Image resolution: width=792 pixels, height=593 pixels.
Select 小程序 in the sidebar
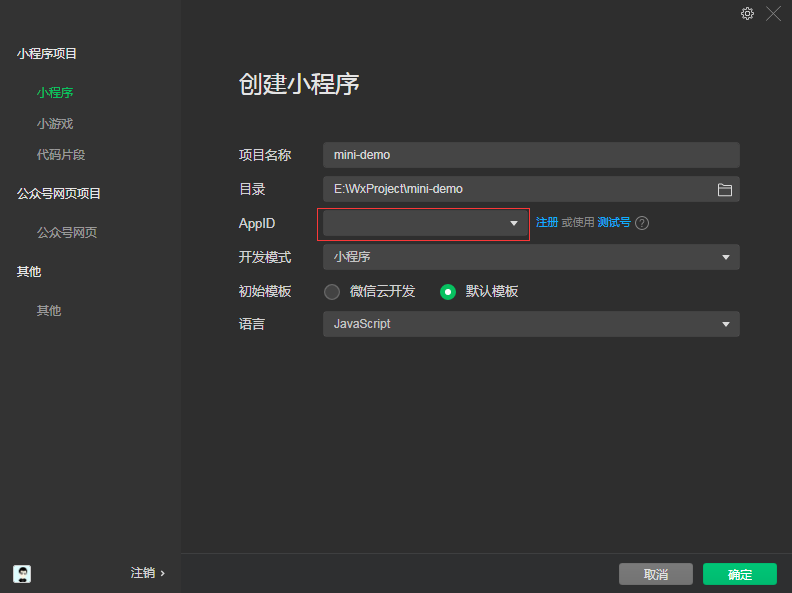pos(55,93)
